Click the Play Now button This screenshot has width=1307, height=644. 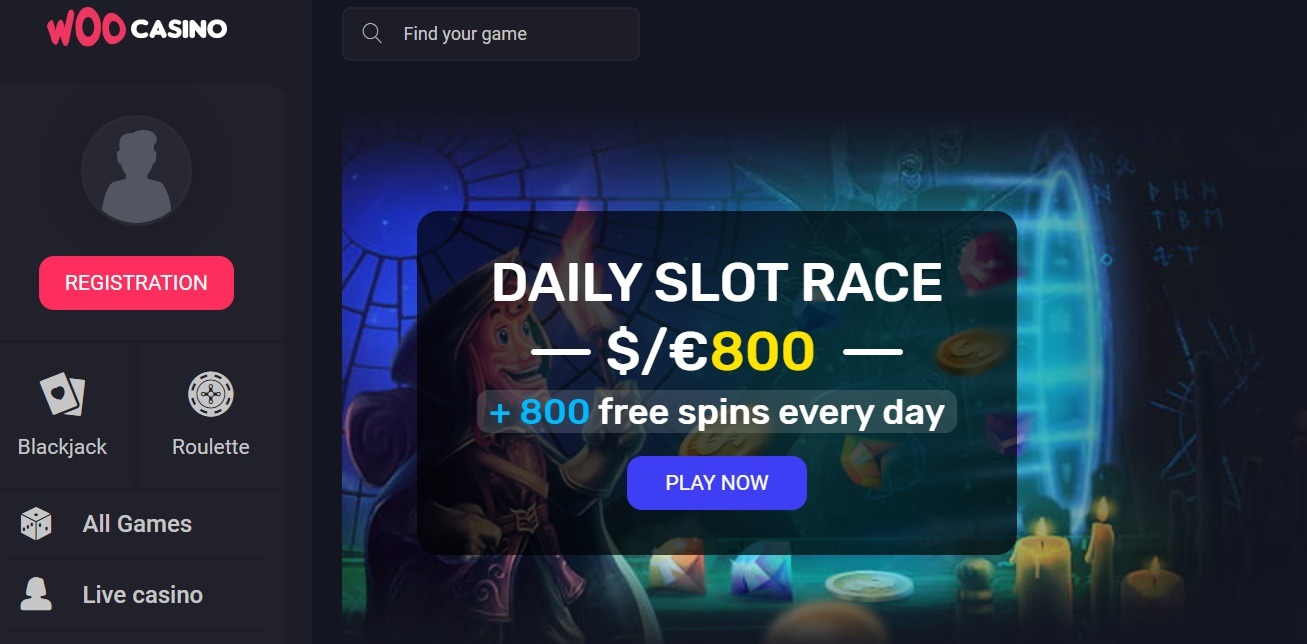tap(717, 483)
